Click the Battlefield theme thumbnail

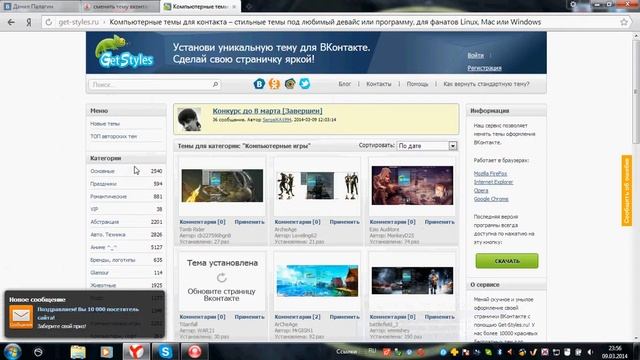(412, 281)
